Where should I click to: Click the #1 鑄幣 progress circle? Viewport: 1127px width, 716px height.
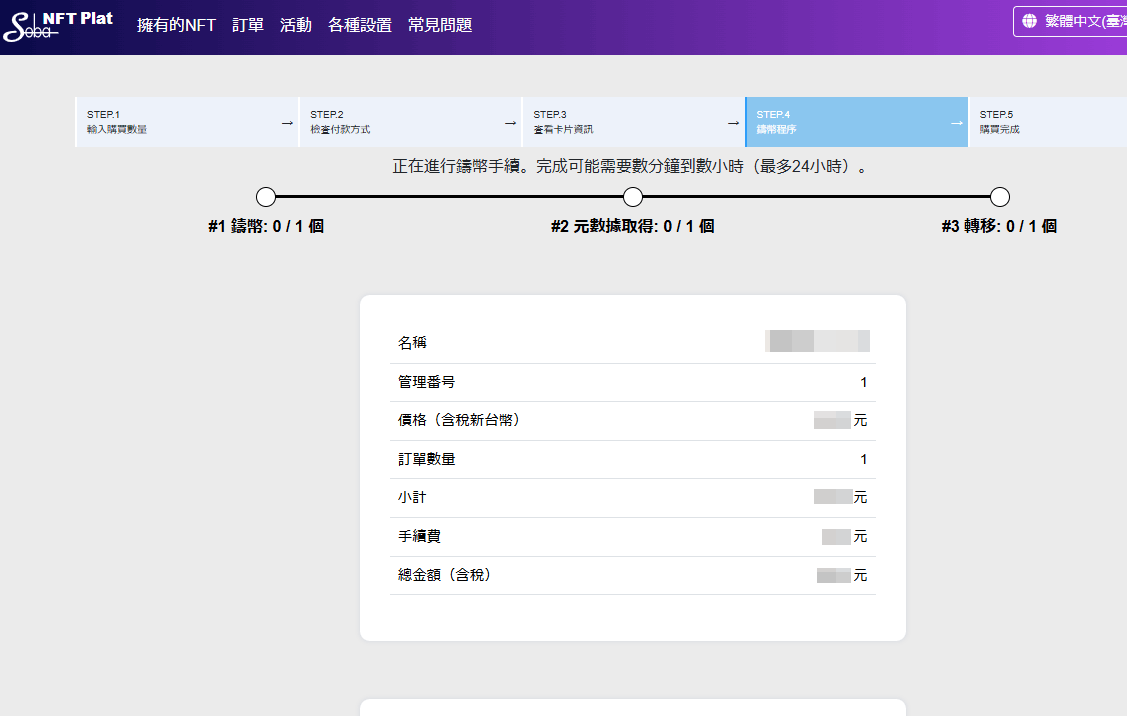point(266,197)
